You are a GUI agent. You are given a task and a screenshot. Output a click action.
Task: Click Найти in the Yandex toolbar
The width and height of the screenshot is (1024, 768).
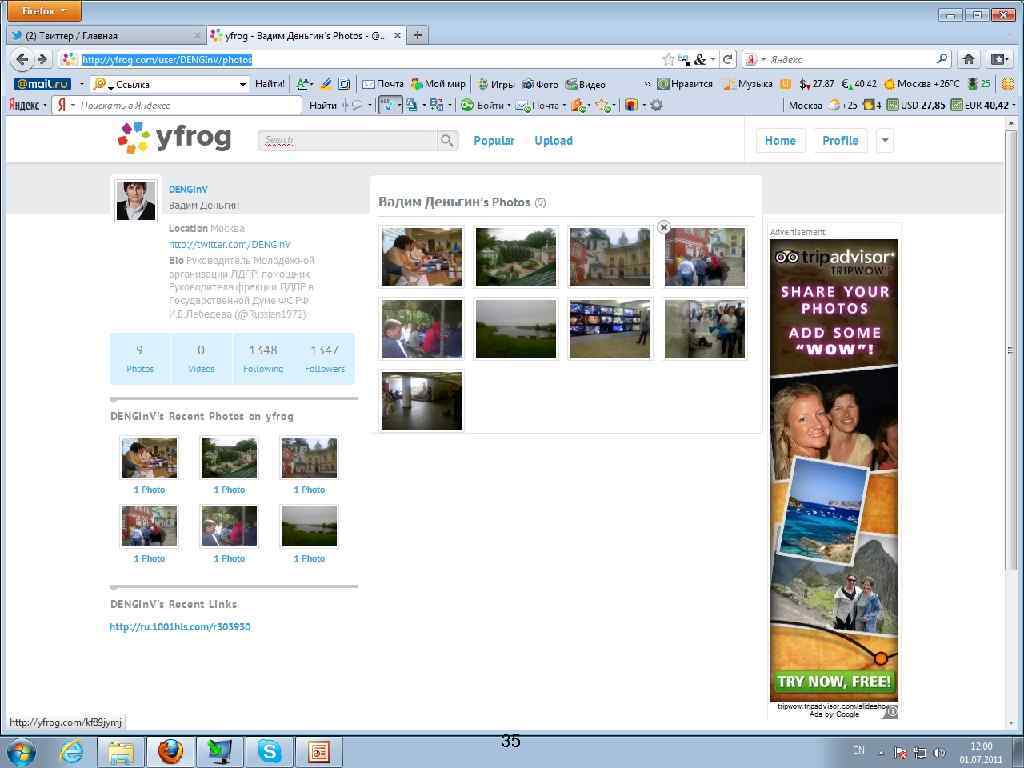[323, 105]
